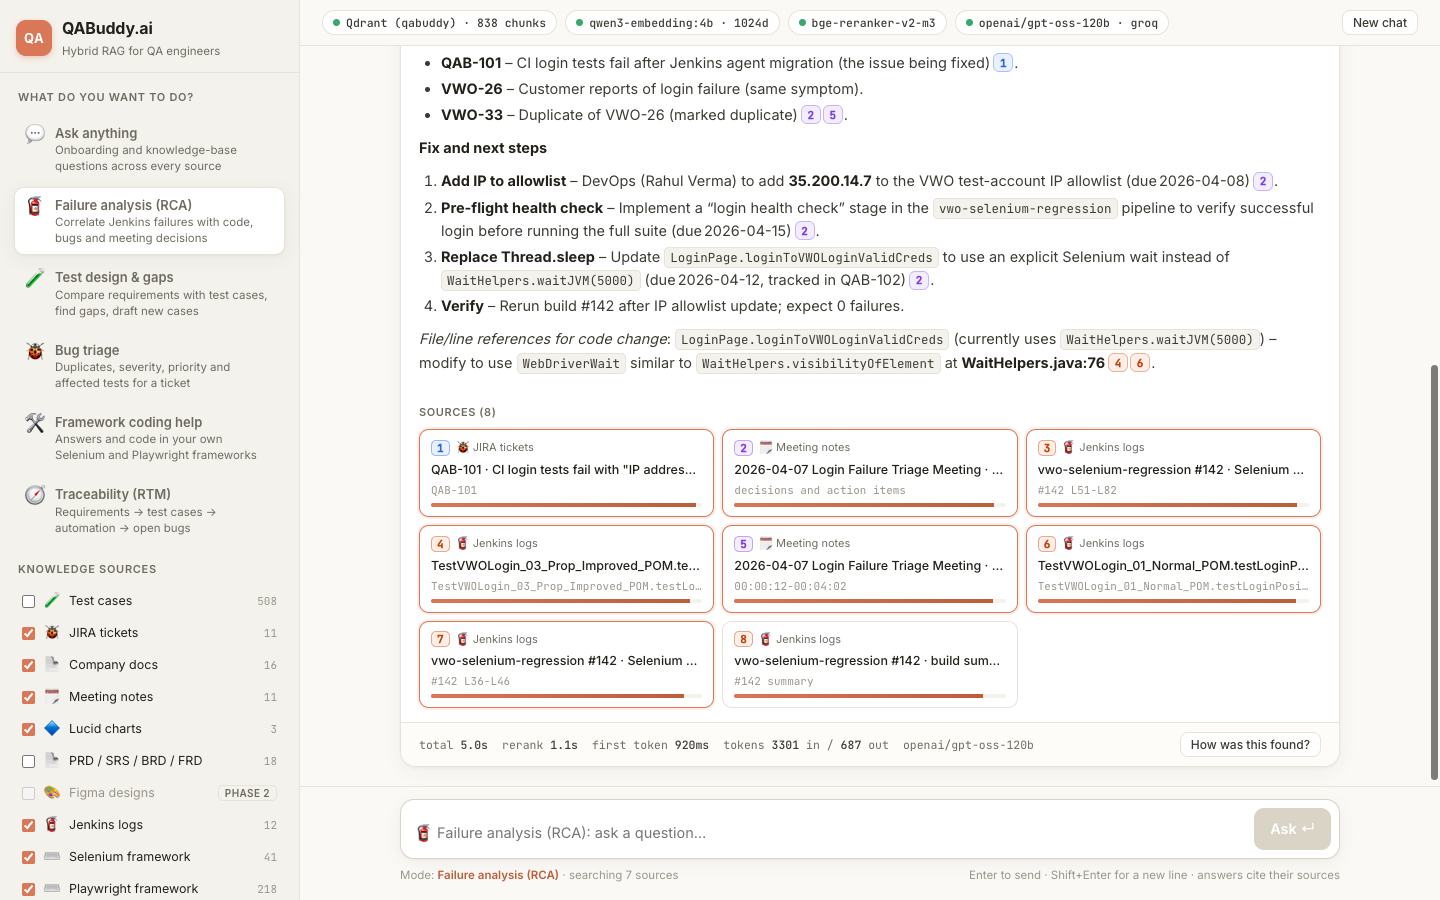Click the Lucid charts diamond icon
The width and height of the screenshot is (1440, 900).
(x=52, y=729)
